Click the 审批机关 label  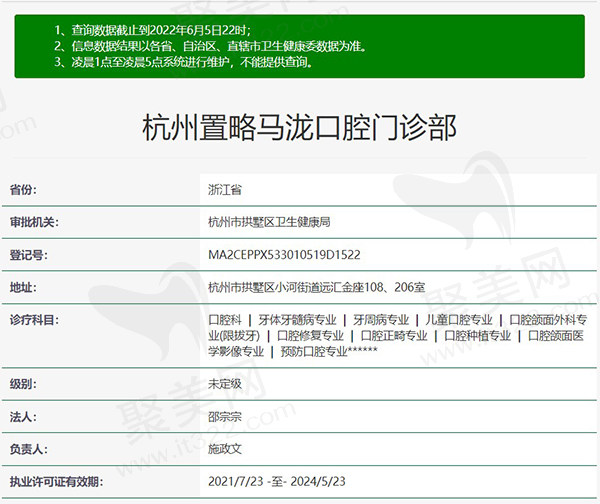34,222
